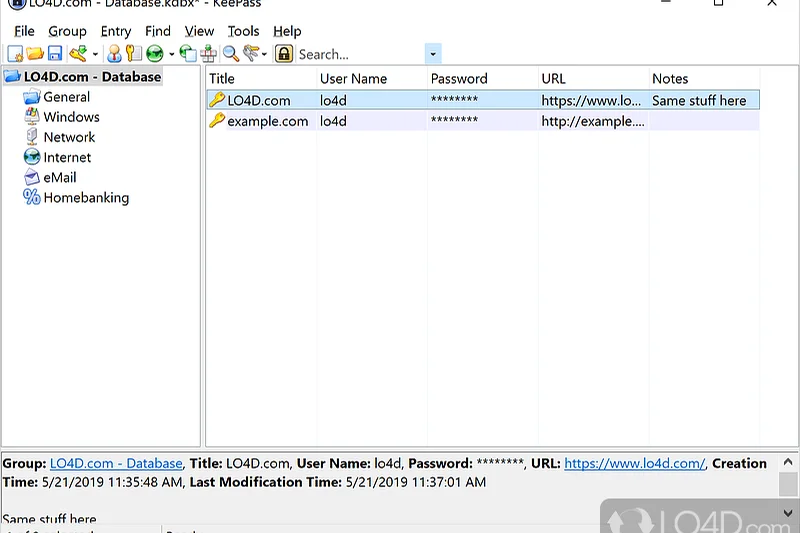Expand the Search box dropdown arrow
Screen dimensions: 800x533
433,54
